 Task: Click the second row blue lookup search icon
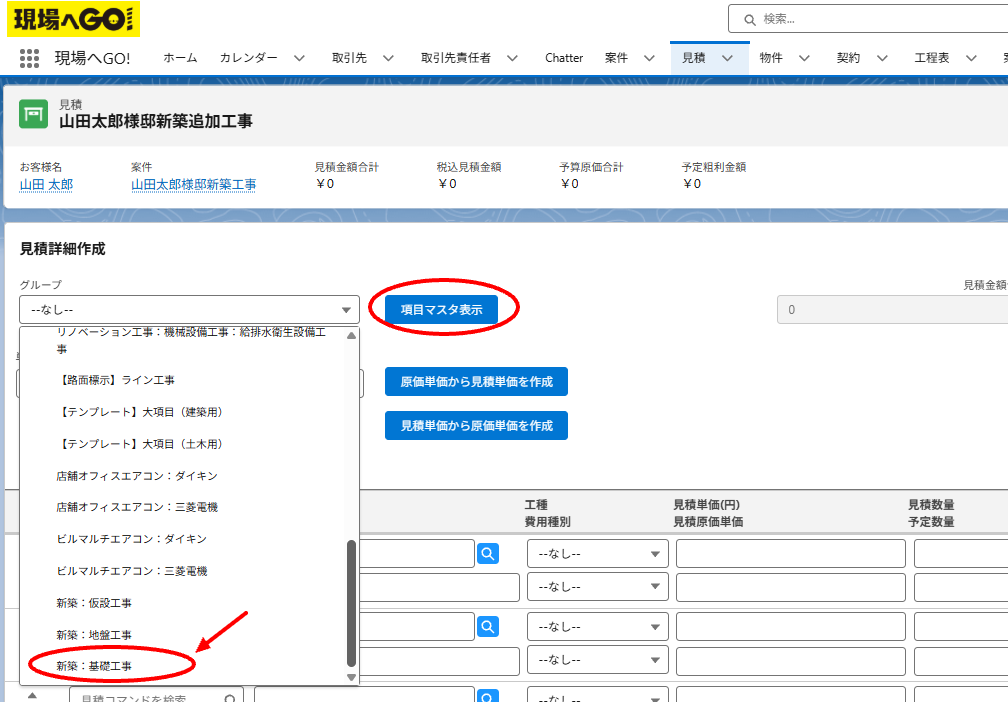point(488,626)
